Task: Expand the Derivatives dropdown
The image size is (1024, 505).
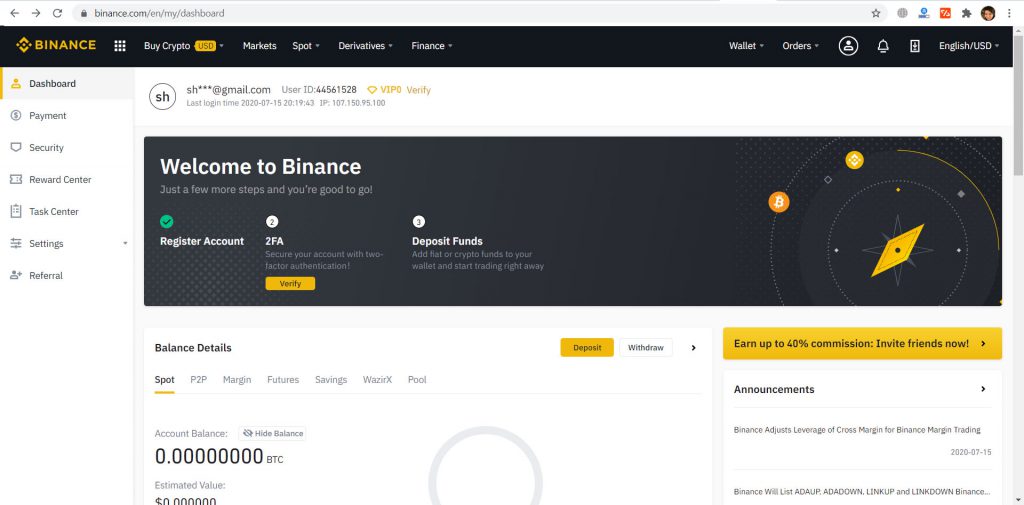Action: click(366, 46)
